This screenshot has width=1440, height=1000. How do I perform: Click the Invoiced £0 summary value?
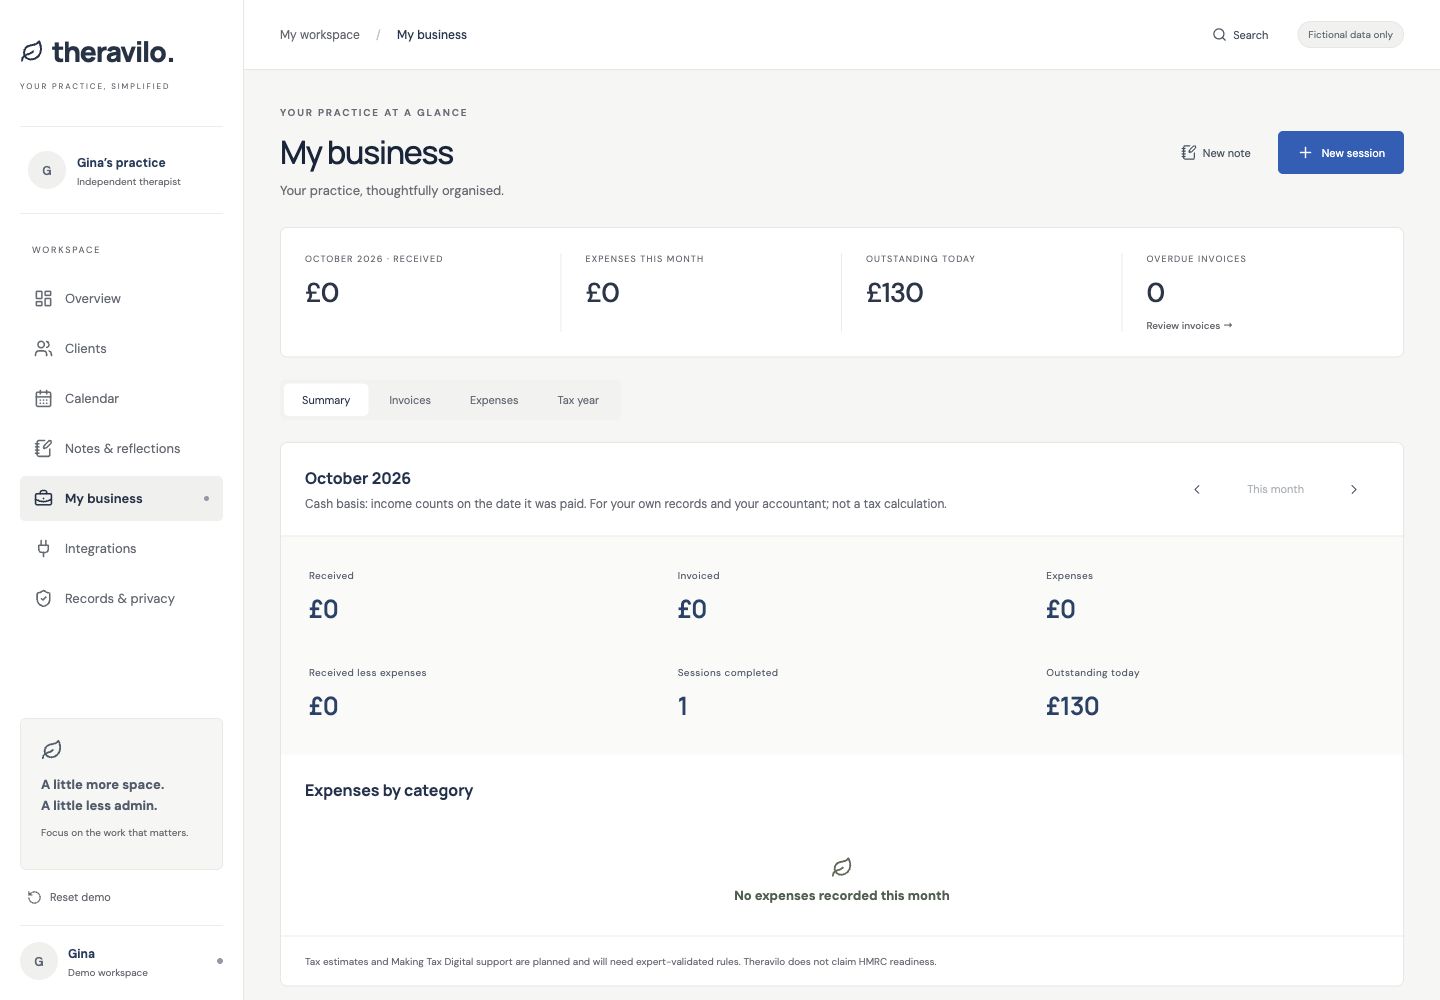pyautogui.click(x=692, y=609)
